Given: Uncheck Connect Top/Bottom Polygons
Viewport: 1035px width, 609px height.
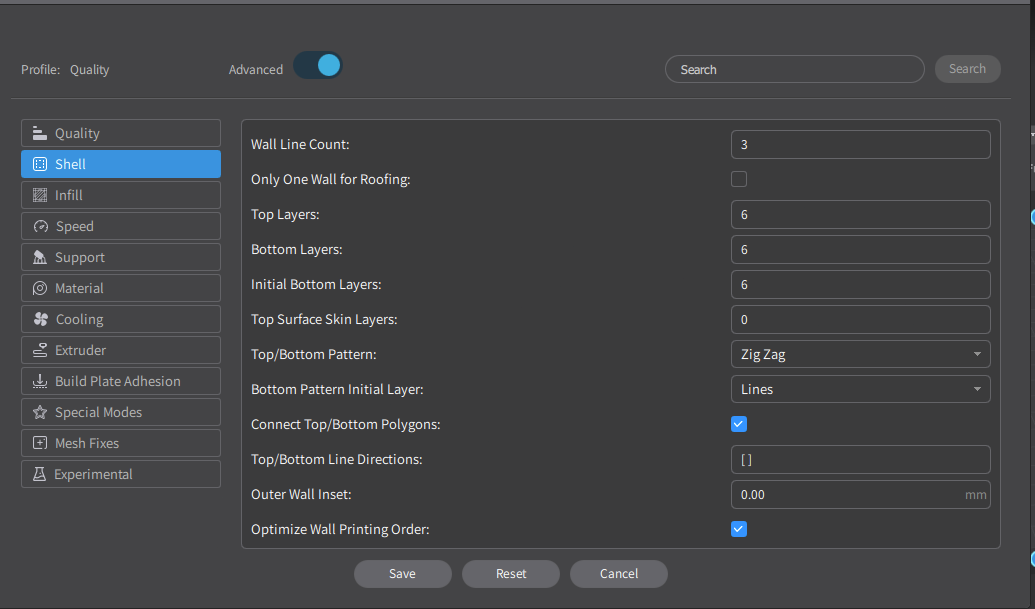Looking at the screenshot, I should tap(739, 424).
